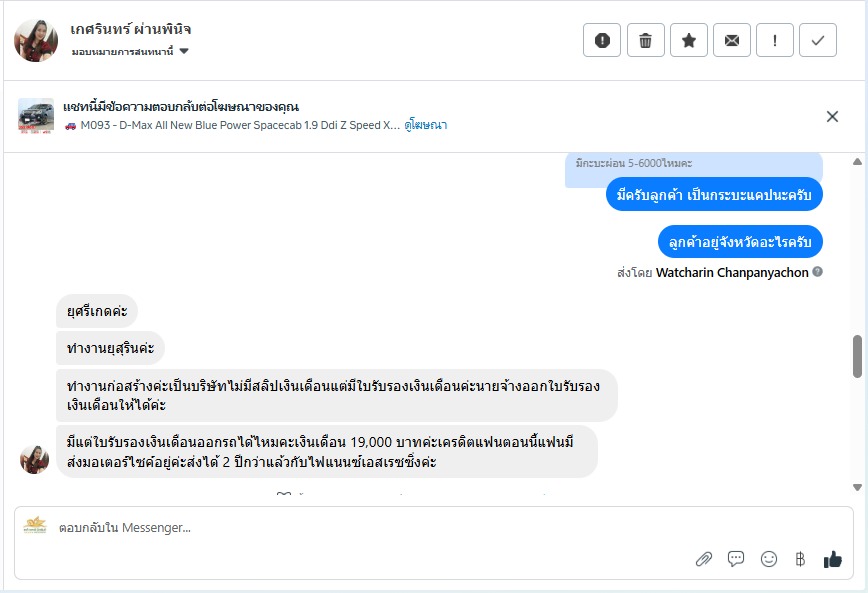The image size is (868, 593).
Task: Open the customer's name at the top
Action: [131, 29]
